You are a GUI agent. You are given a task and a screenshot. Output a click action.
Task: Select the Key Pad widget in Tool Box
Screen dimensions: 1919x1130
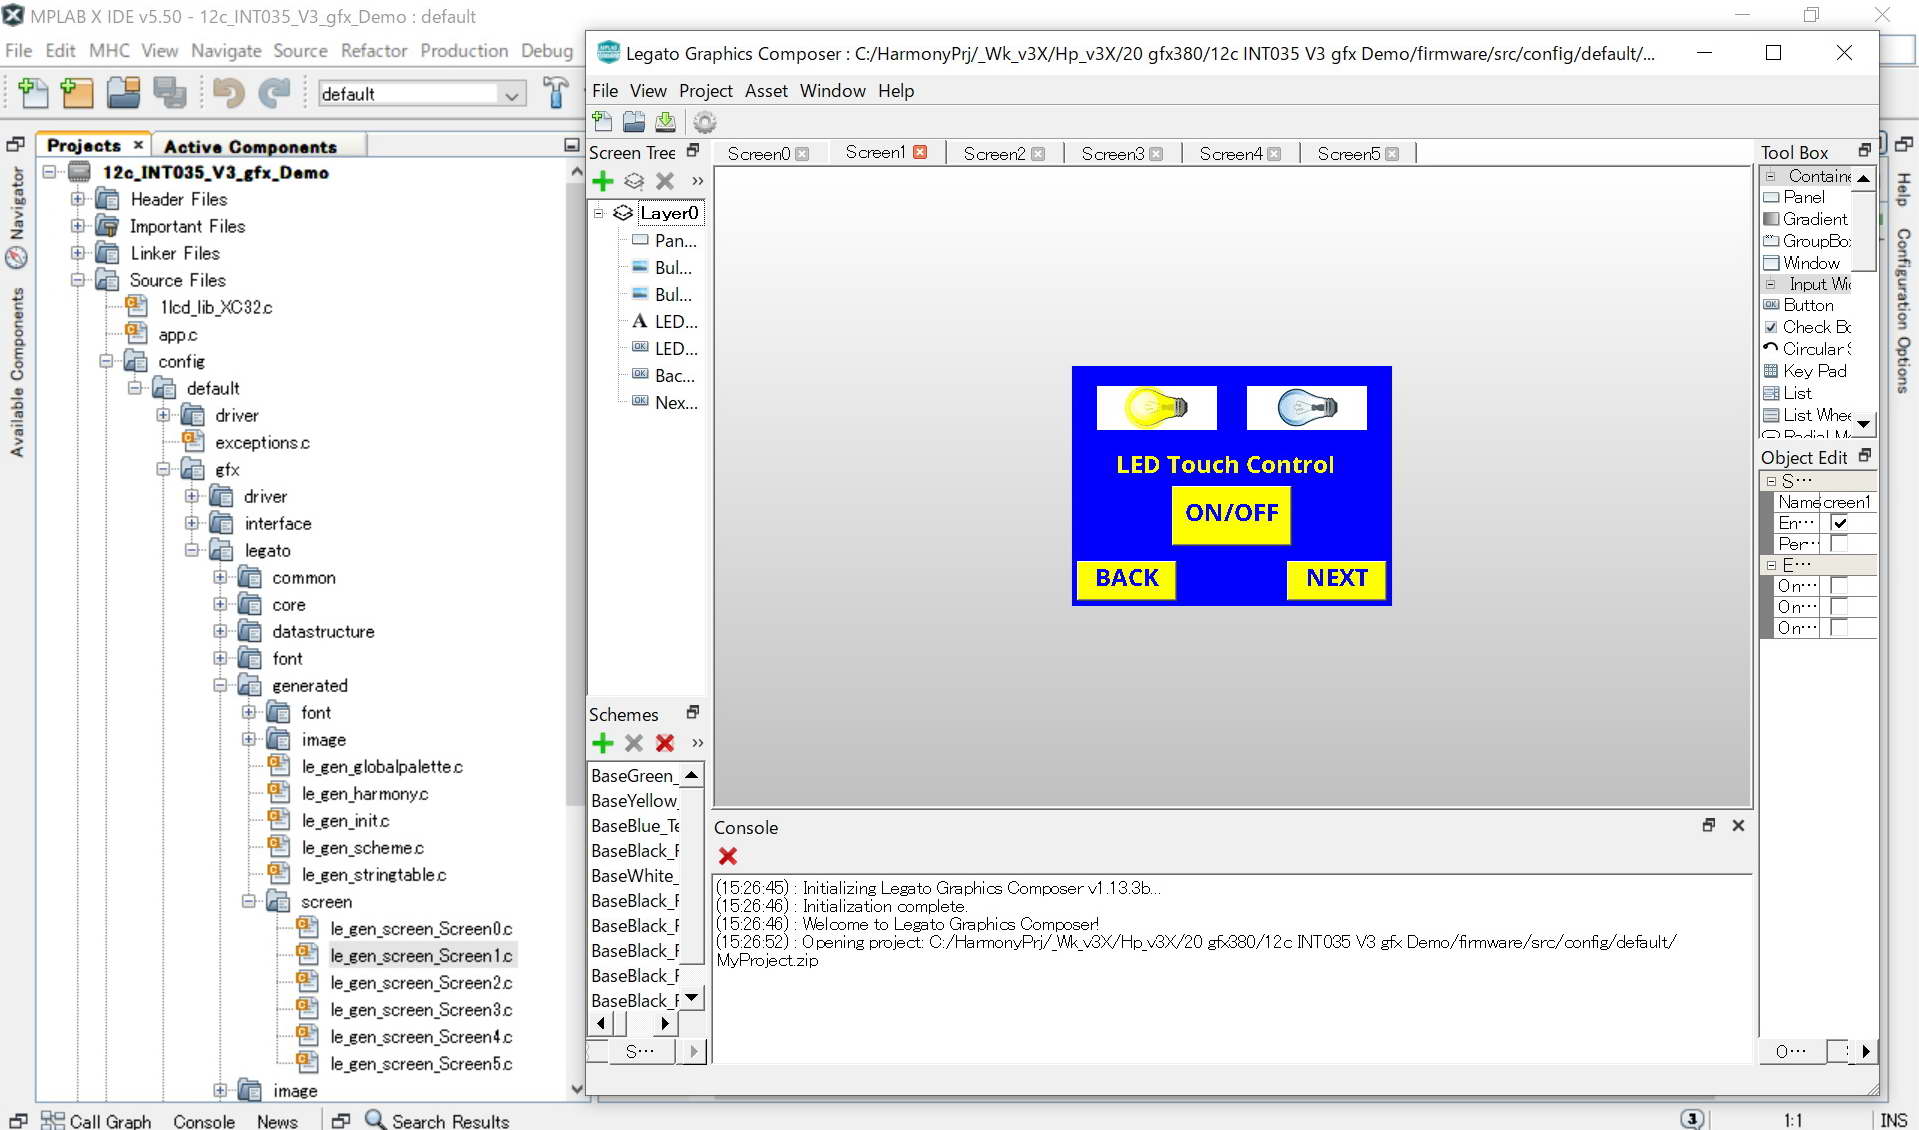point(1808,371)
